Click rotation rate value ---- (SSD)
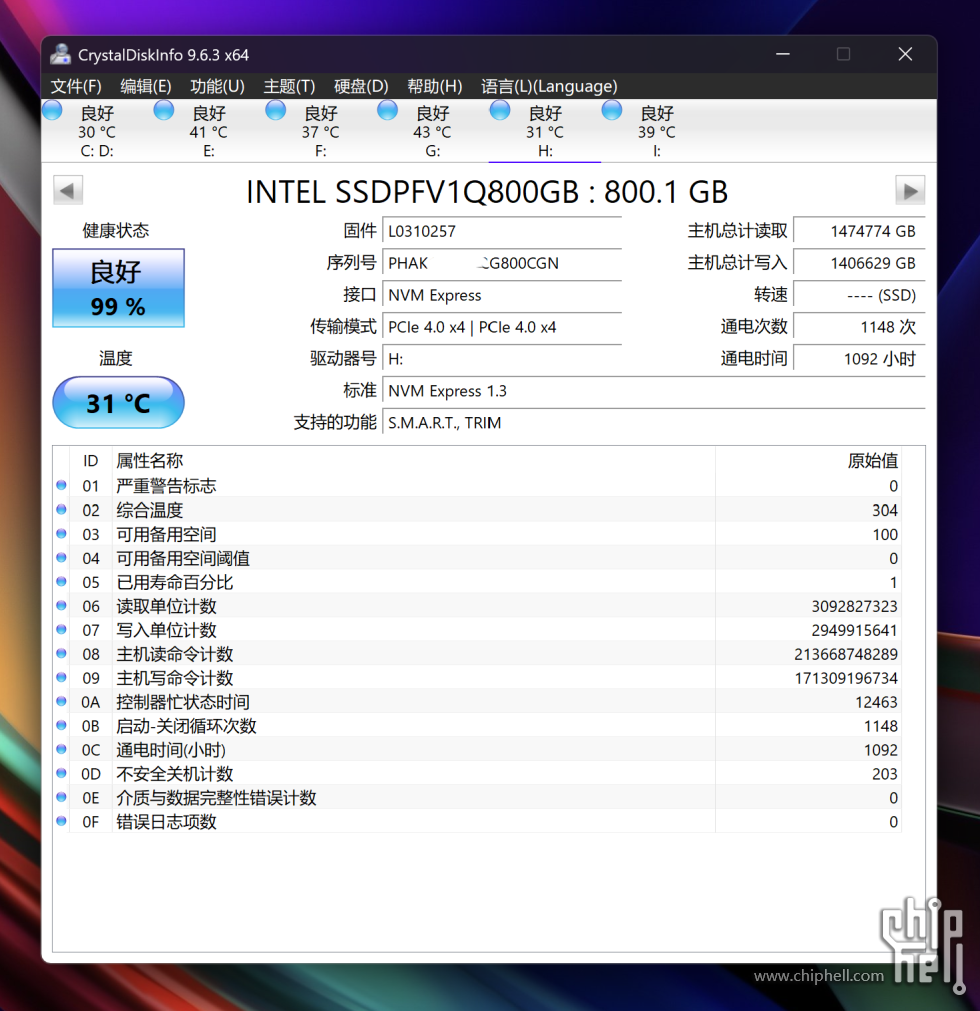980x1011 pixels. tap(859, 295)
